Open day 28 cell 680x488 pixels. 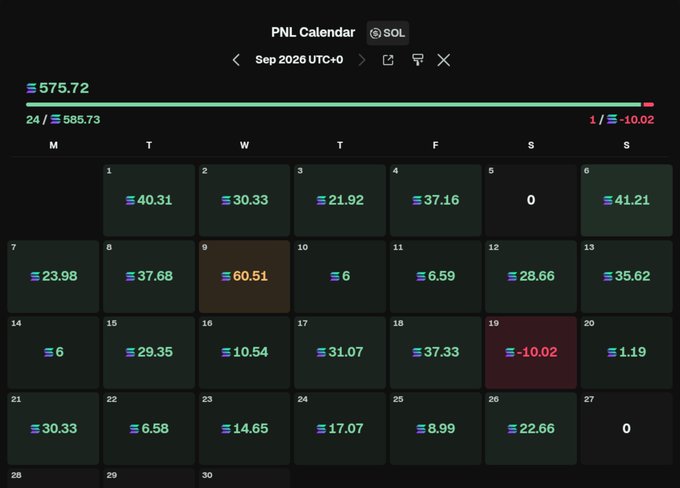(x=53, y=478)
